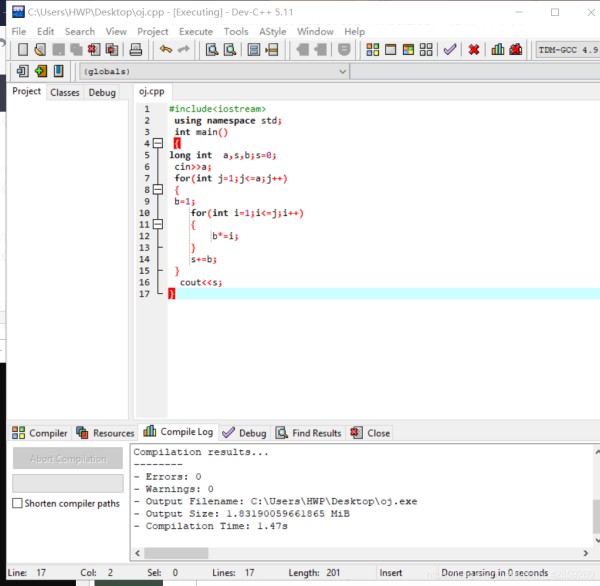Open the File menu
This screenshot has width=600, height=586.
tap(19, 31)
